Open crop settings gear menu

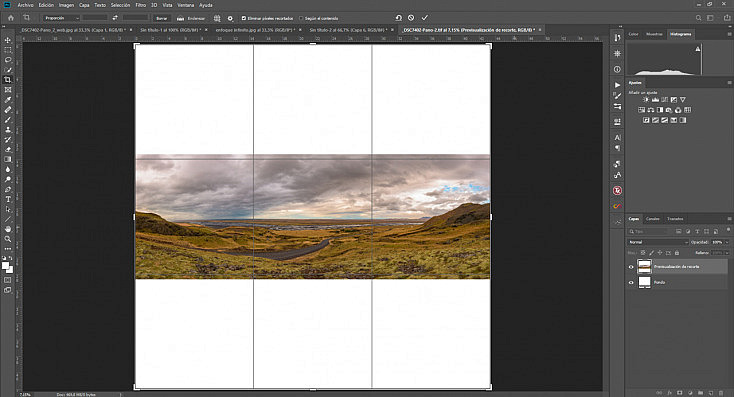click(230, 18)
